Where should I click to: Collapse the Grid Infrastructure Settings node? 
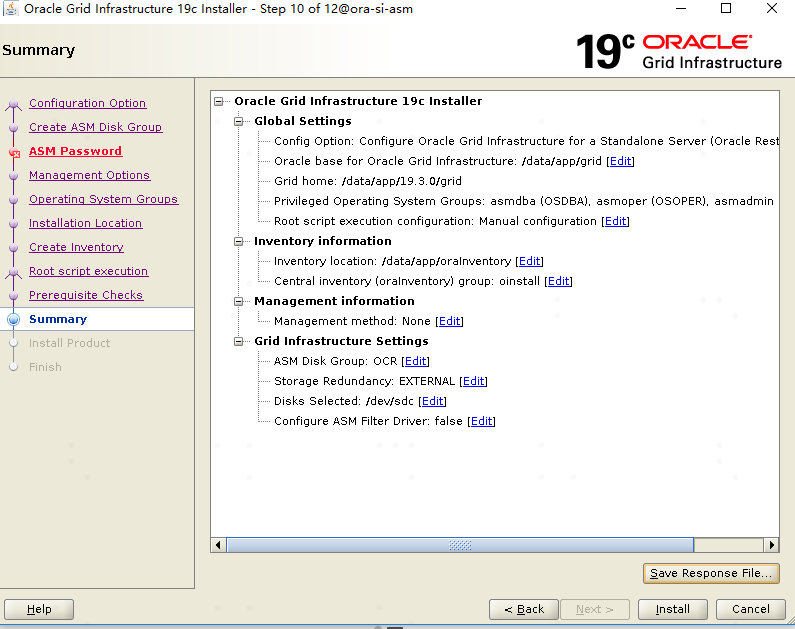(238, 342)
